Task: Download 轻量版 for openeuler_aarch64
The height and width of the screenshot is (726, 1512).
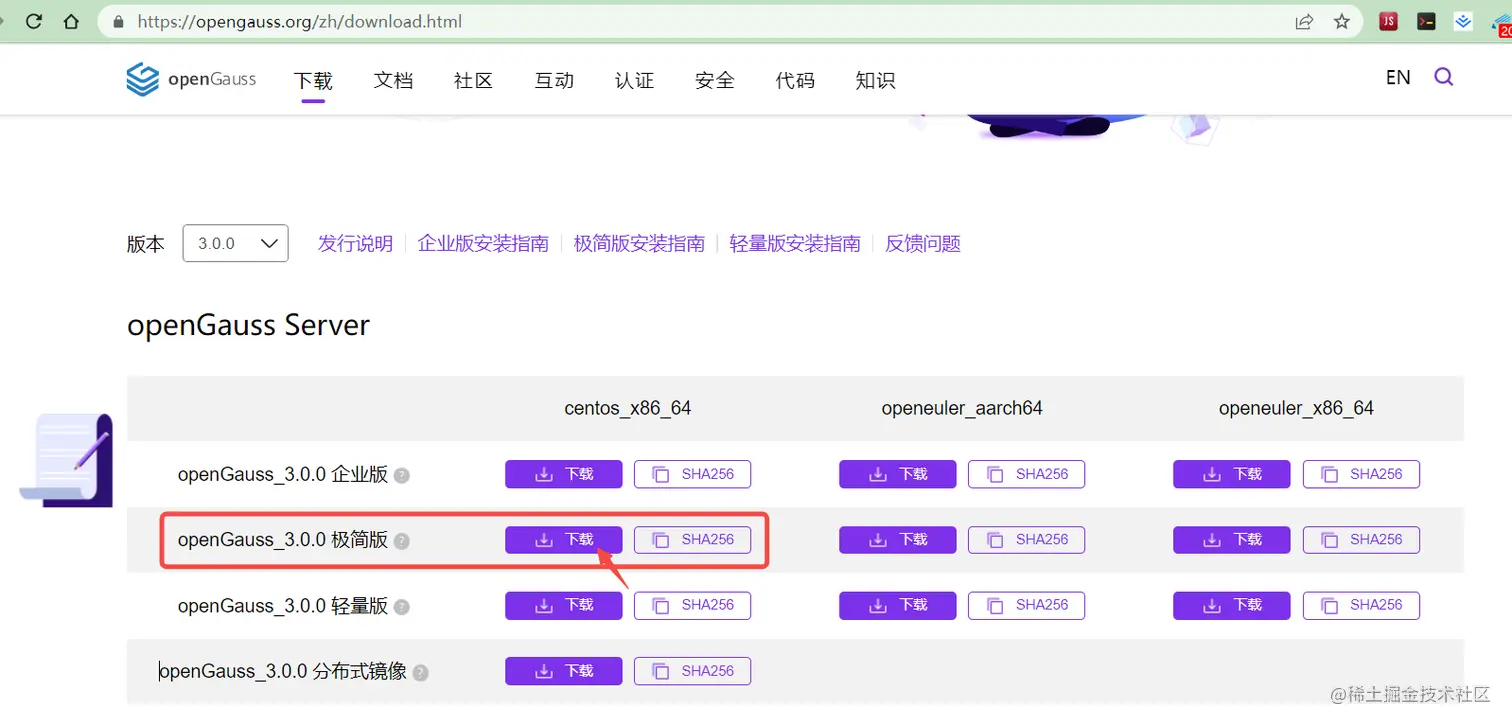Action: coord(898,605)
